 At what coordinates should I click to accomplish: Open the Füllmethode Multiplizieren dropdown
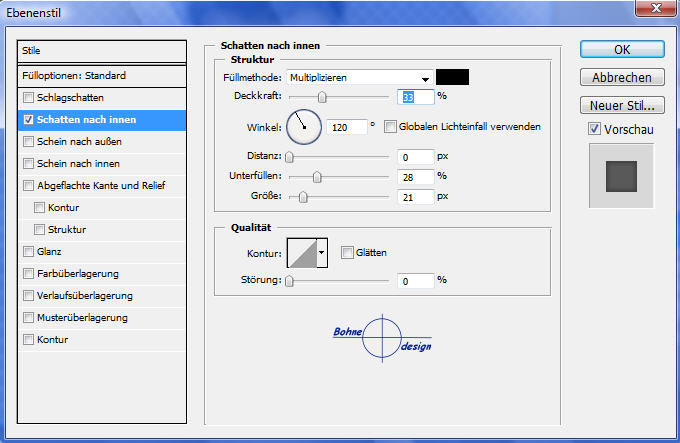tap(360, 78)
